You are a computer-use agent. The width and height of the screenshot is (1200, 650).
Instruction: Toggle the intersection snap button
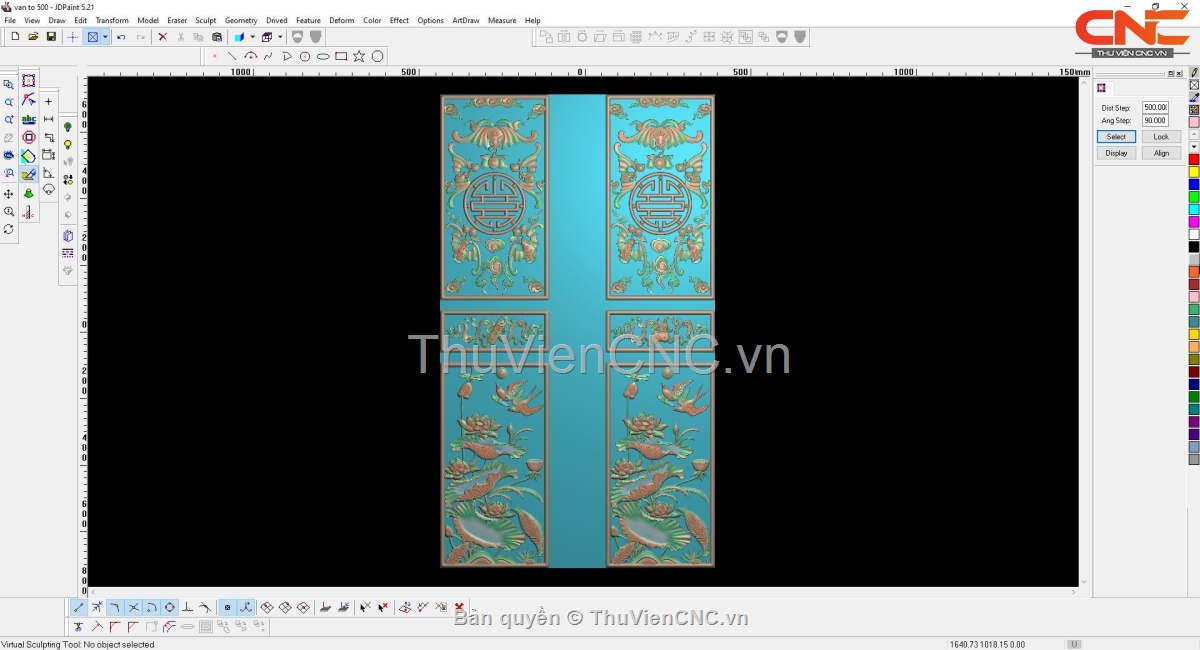133,607
